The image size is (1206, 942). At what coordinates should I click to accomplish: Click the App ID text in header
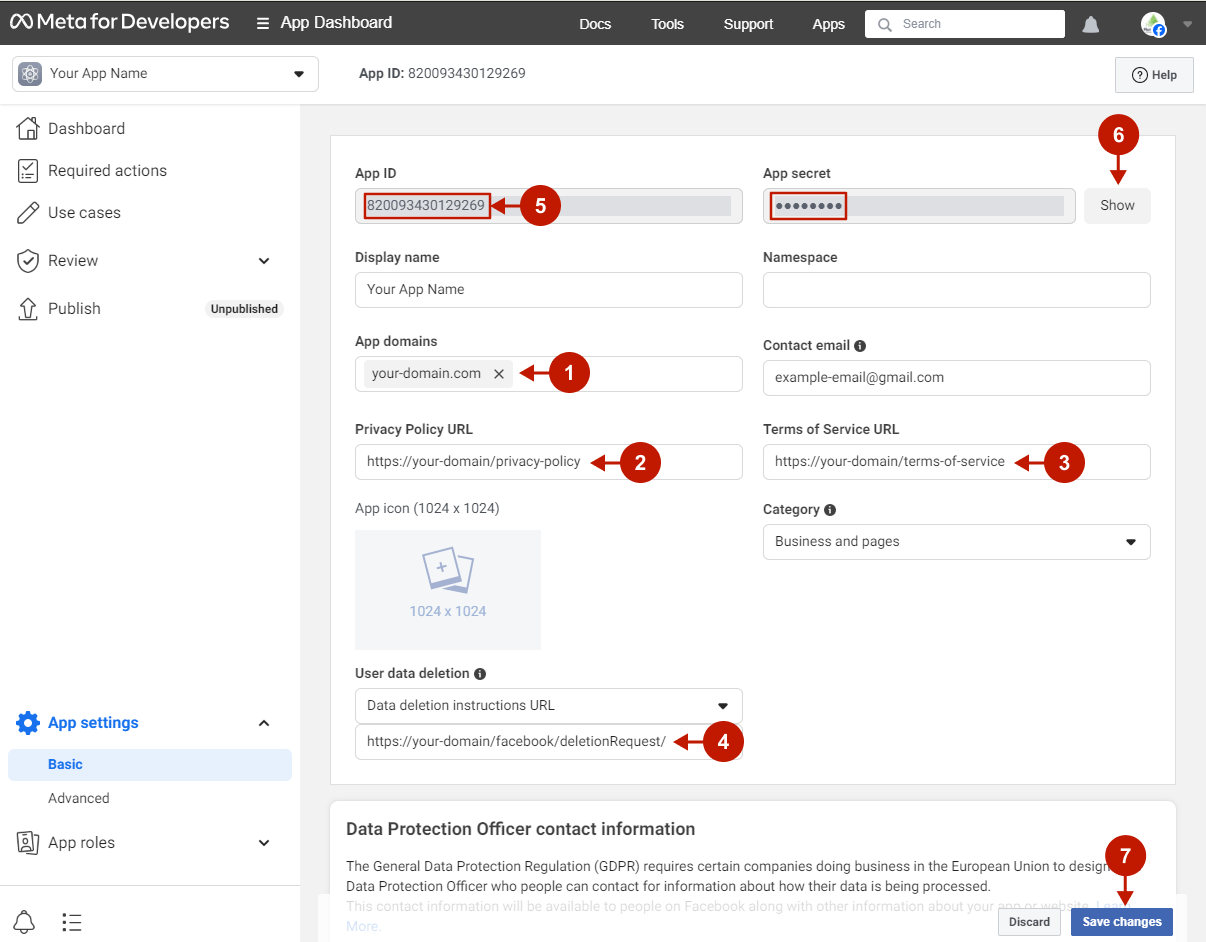(x=442, y=73)
